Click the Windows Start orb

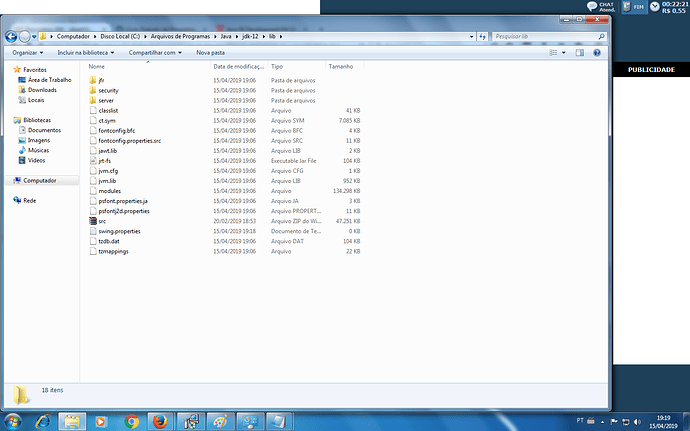tap(13, 422)
